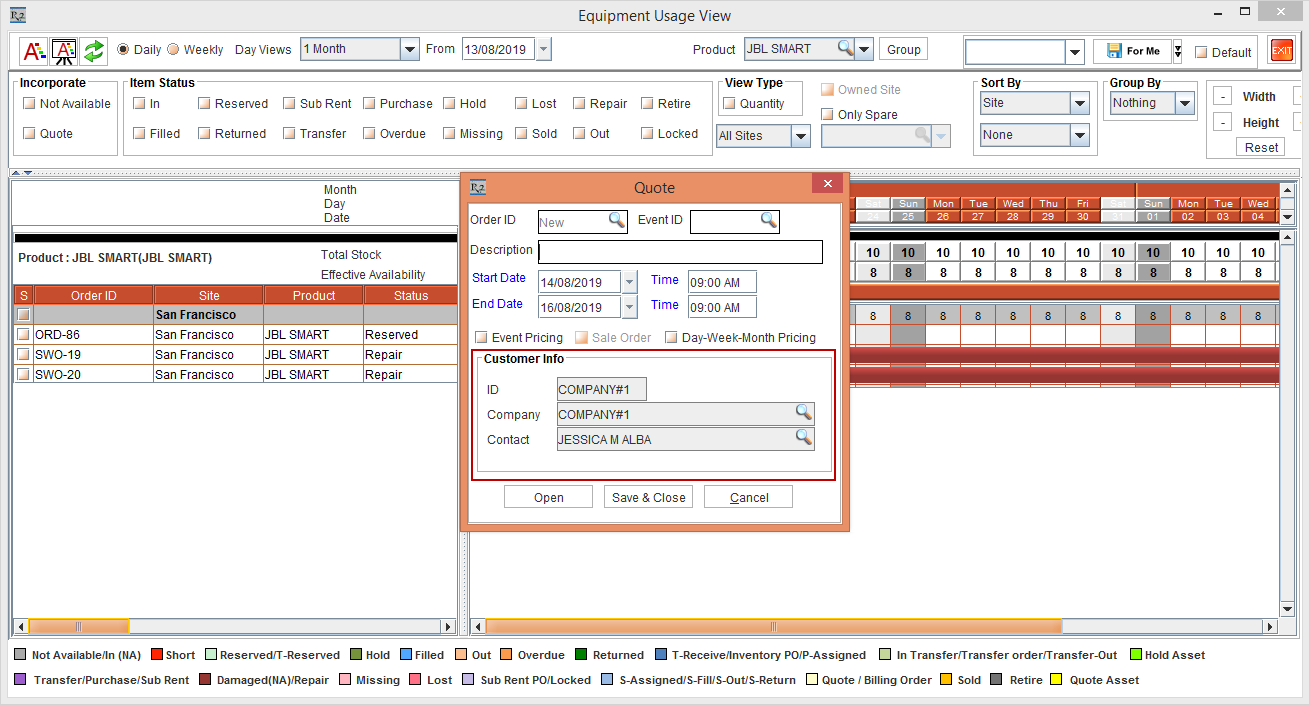Viewport: 1310px width, 705px height.
Task: Click Cancel in Quote dialog
Action: 749,497
